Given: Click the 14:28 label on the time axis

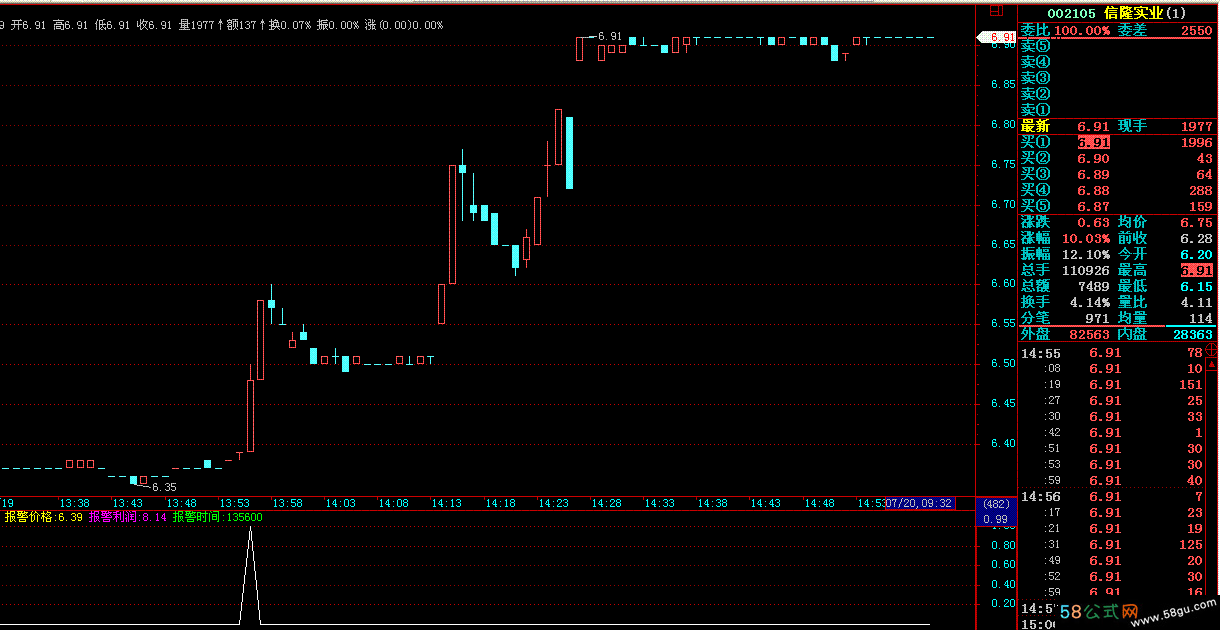Looking at the screenshot, I should (x=607, y=503).
